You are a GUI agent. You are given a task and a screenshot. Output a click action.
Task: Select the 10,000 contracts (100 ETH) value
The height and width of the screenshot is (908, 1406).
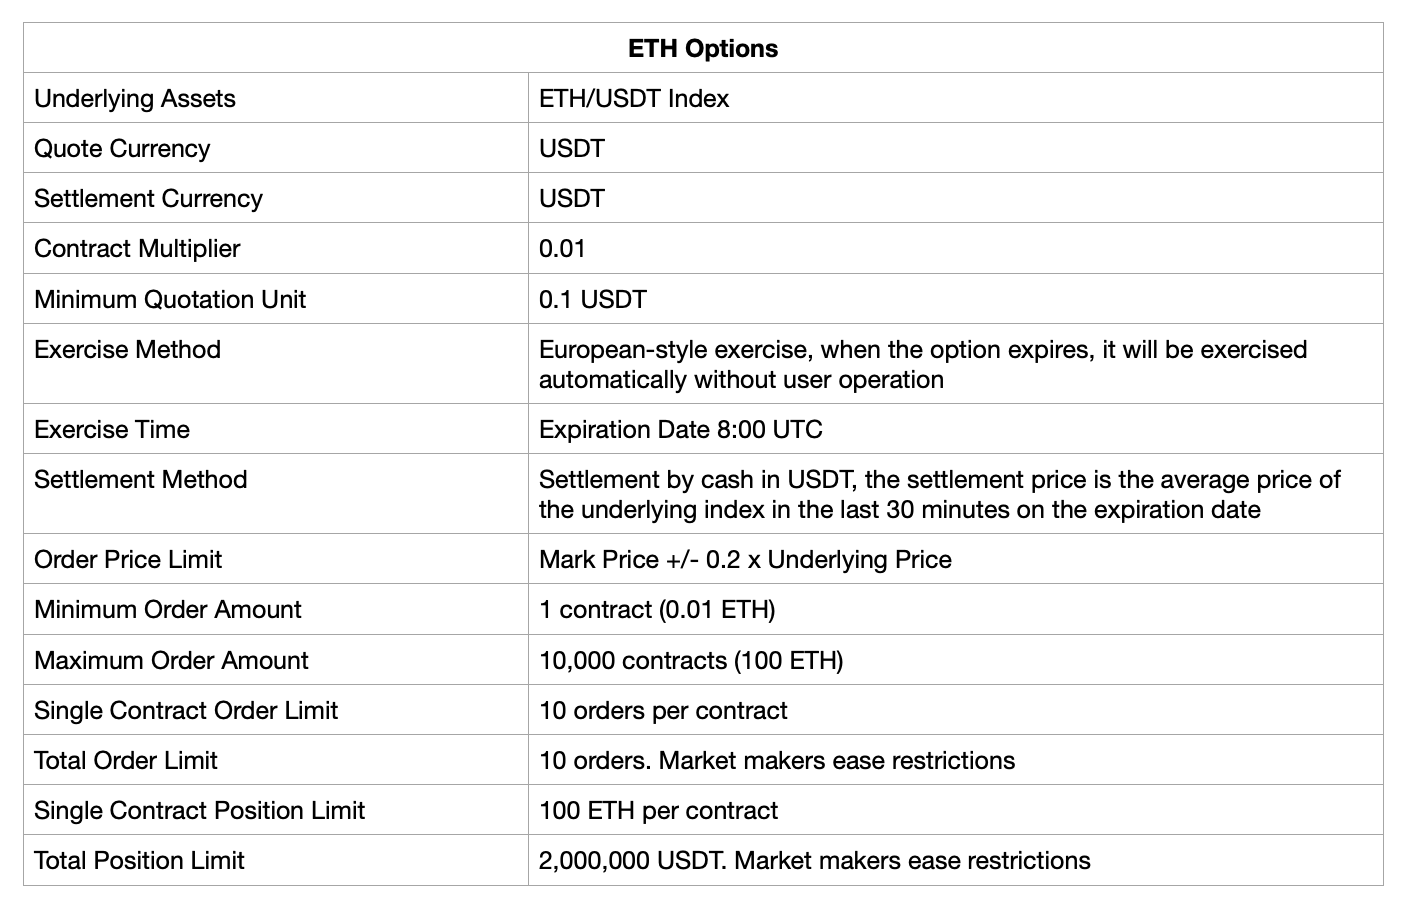coord(690,660)
